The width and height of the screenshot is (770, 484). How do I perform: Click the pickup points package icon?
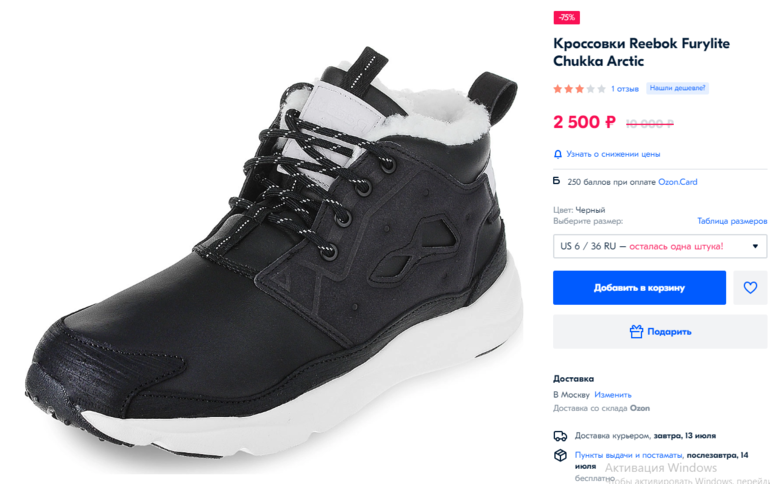[x=560, y=455]
